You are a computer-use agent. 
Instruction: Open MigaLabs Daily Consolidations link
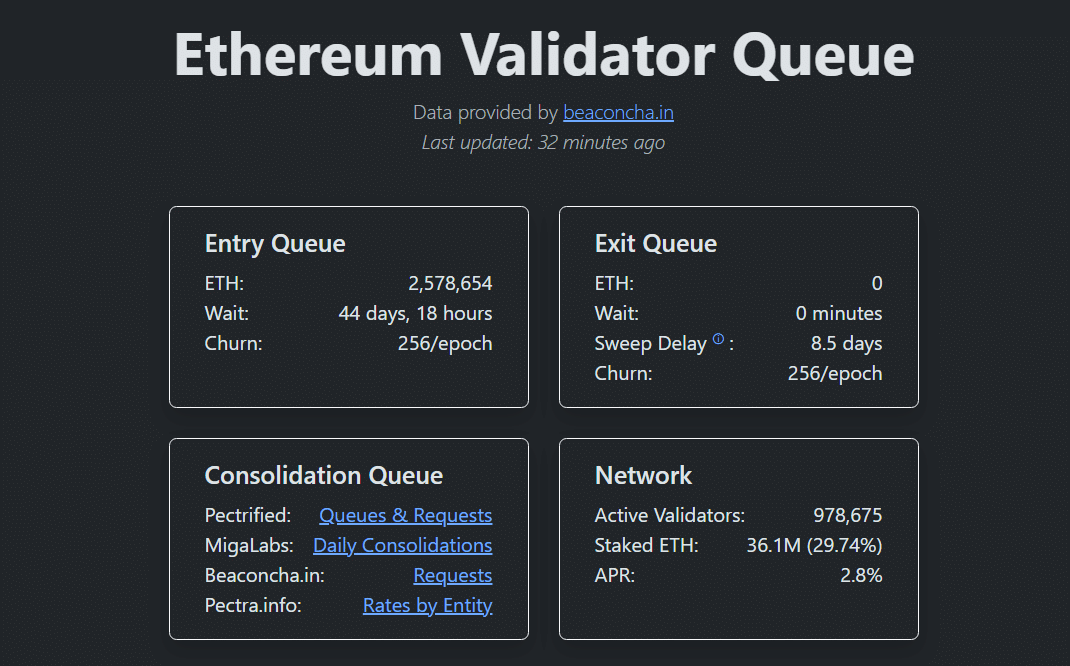(x=402, y=546)
